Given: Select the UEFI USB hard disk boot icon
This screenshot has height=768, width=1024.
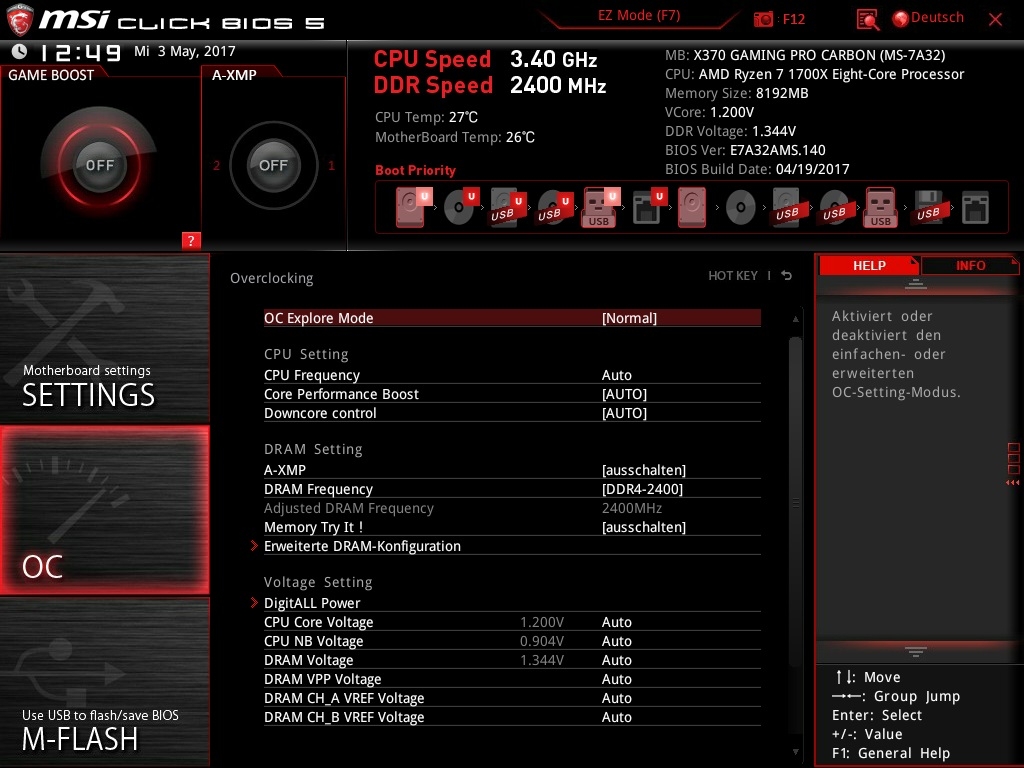Looking at the screenshot, I should pos(507,207).
